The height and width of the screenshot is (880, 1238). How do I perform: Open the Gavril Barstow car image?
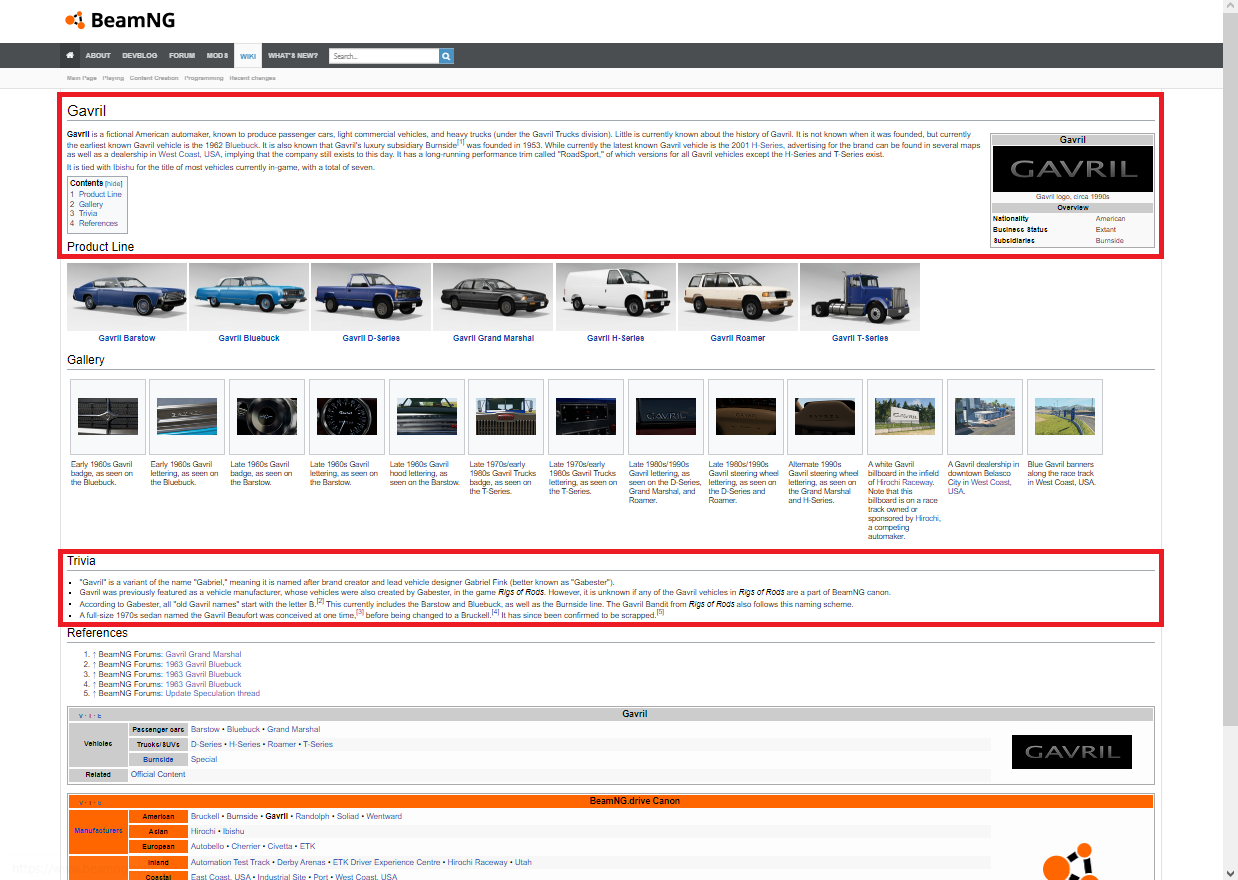pyautogui.click(x=127, y=297)
